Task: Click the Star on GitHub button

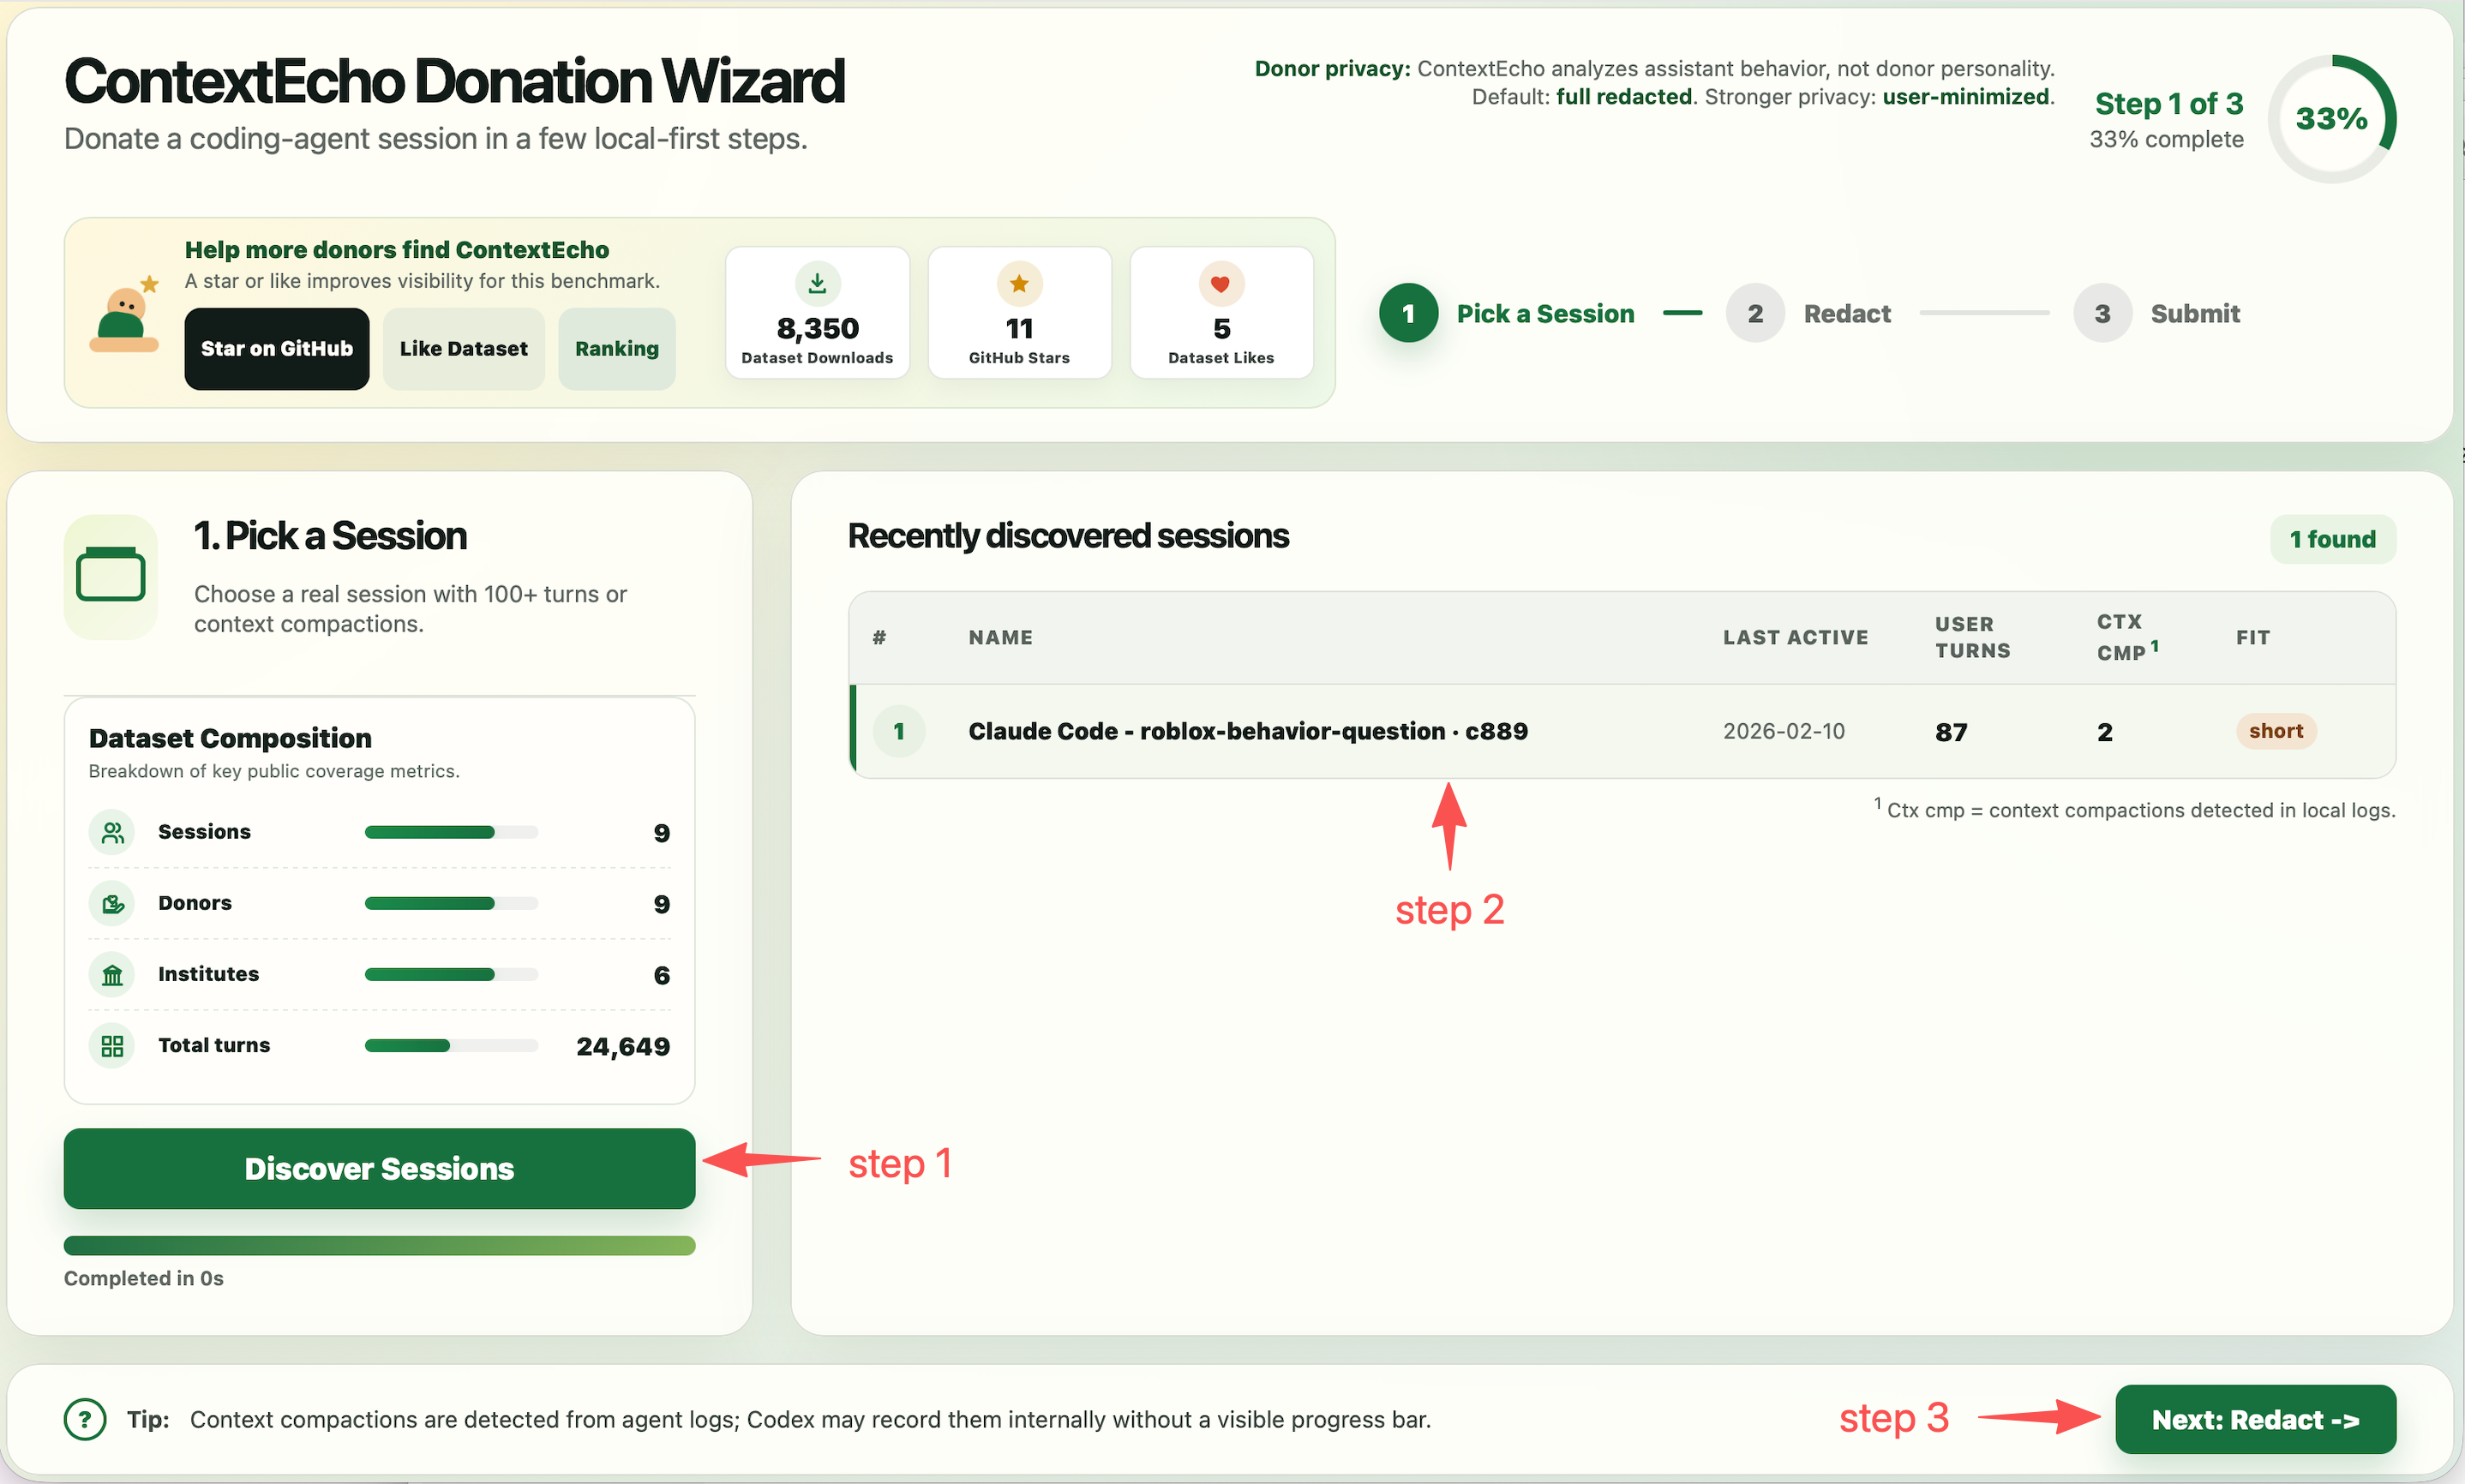Action: [276, 348]
